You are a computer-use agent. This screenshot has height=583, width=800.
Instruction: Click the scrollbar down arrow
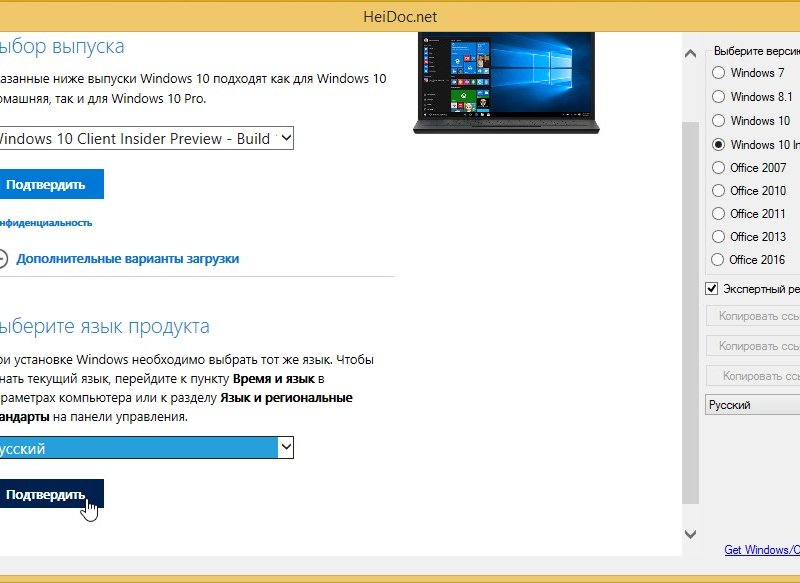690,534
